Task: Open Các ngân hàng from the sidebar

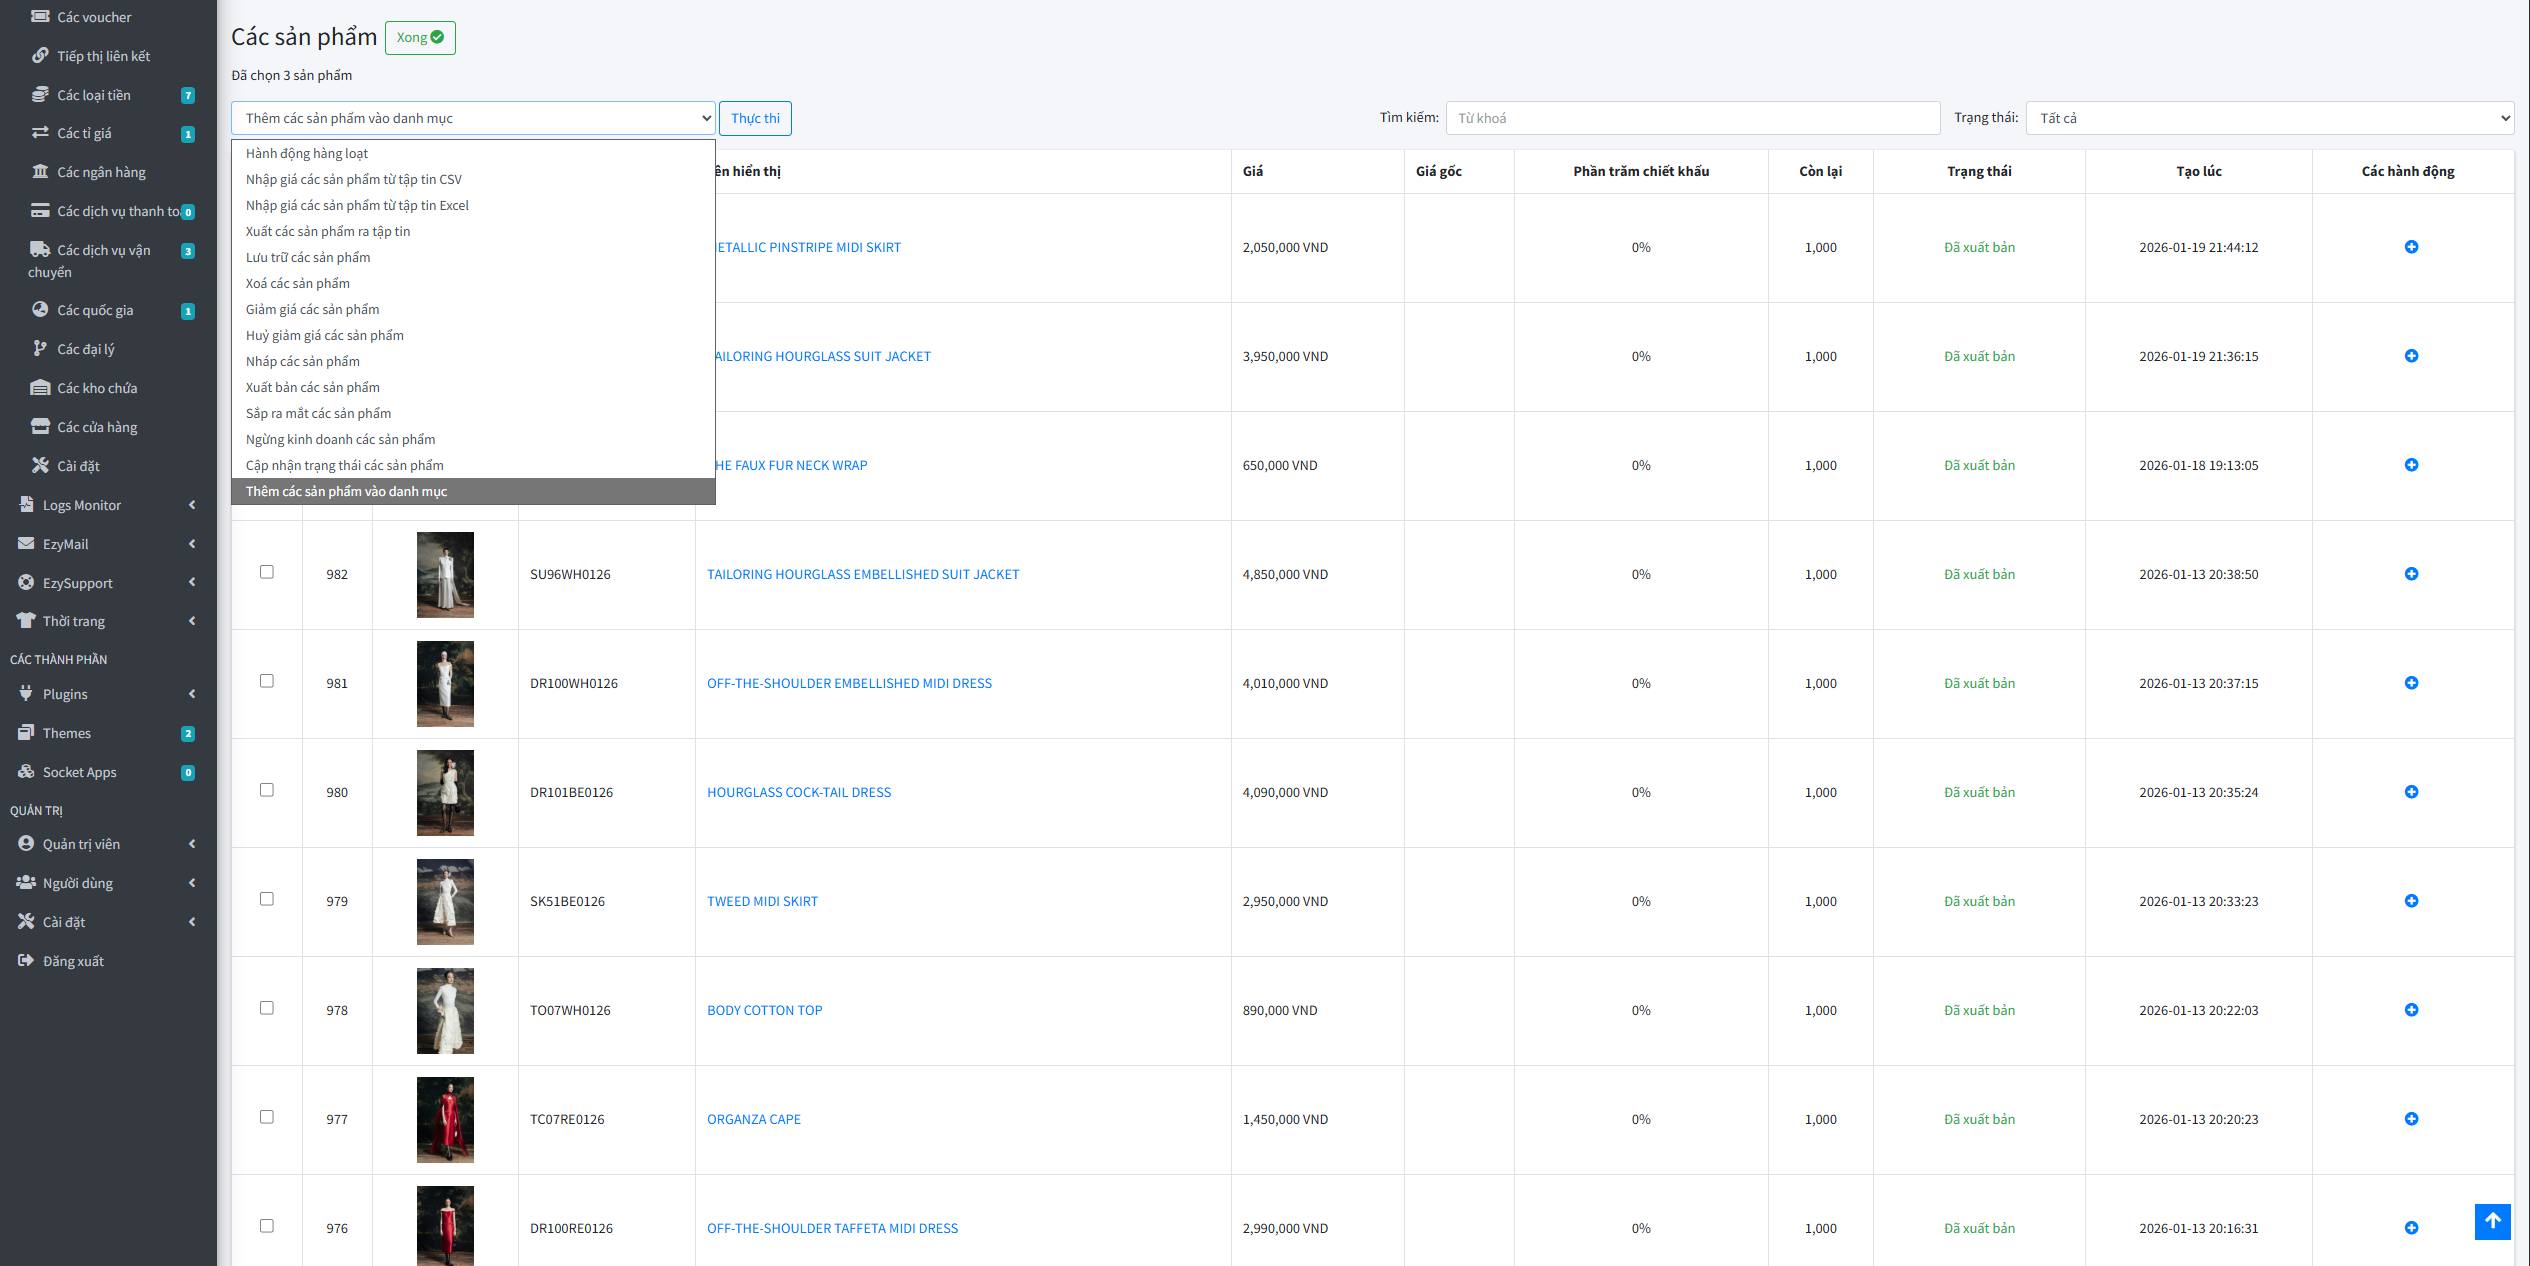Action: point(101,172)
